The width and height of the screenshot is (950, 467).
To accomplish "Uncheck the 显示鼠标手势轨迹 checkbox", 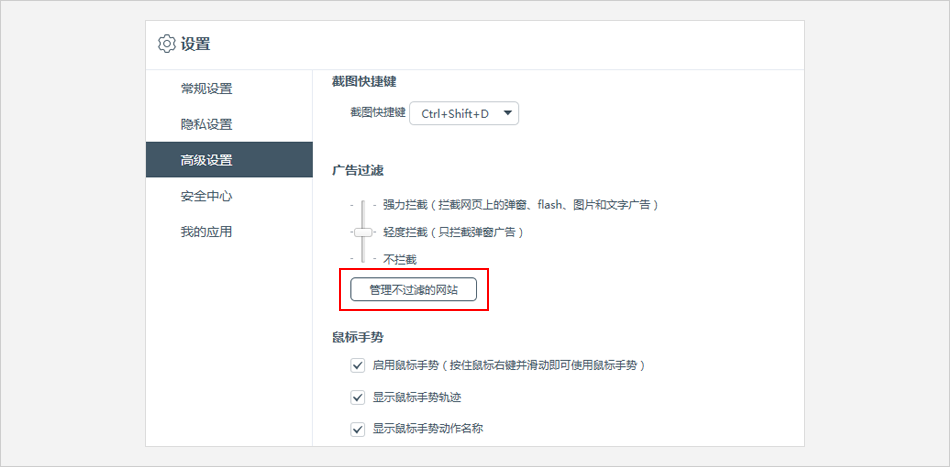I will pyautogui.click(x=357, y=397).
